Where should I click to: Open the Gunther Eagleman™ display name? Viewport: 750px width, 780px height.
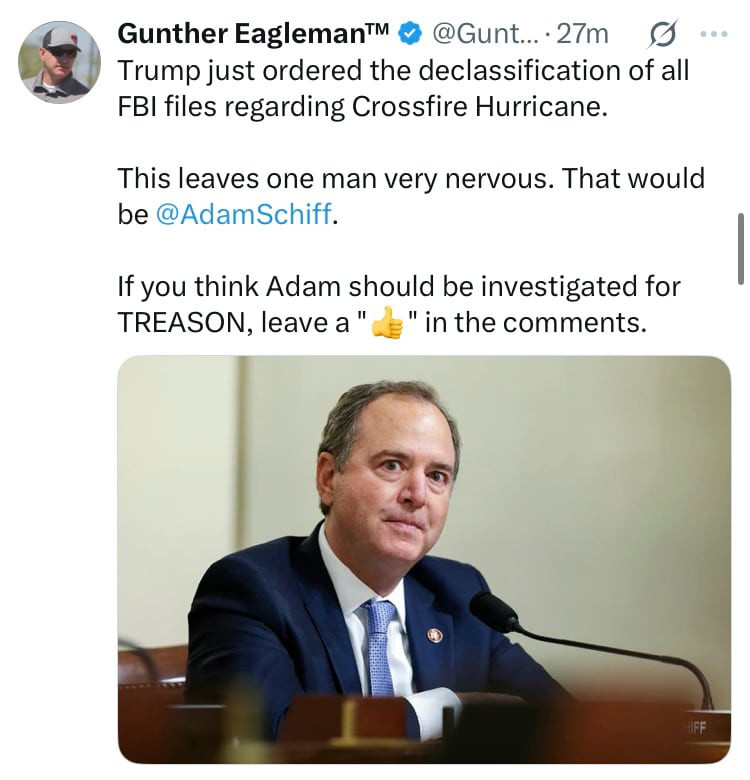(253, 34)
